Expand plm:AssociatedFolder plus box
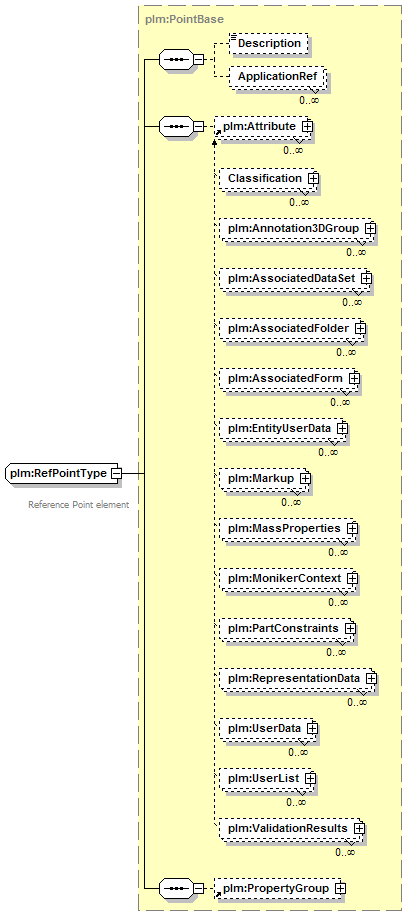 click(x=360, y=328)
